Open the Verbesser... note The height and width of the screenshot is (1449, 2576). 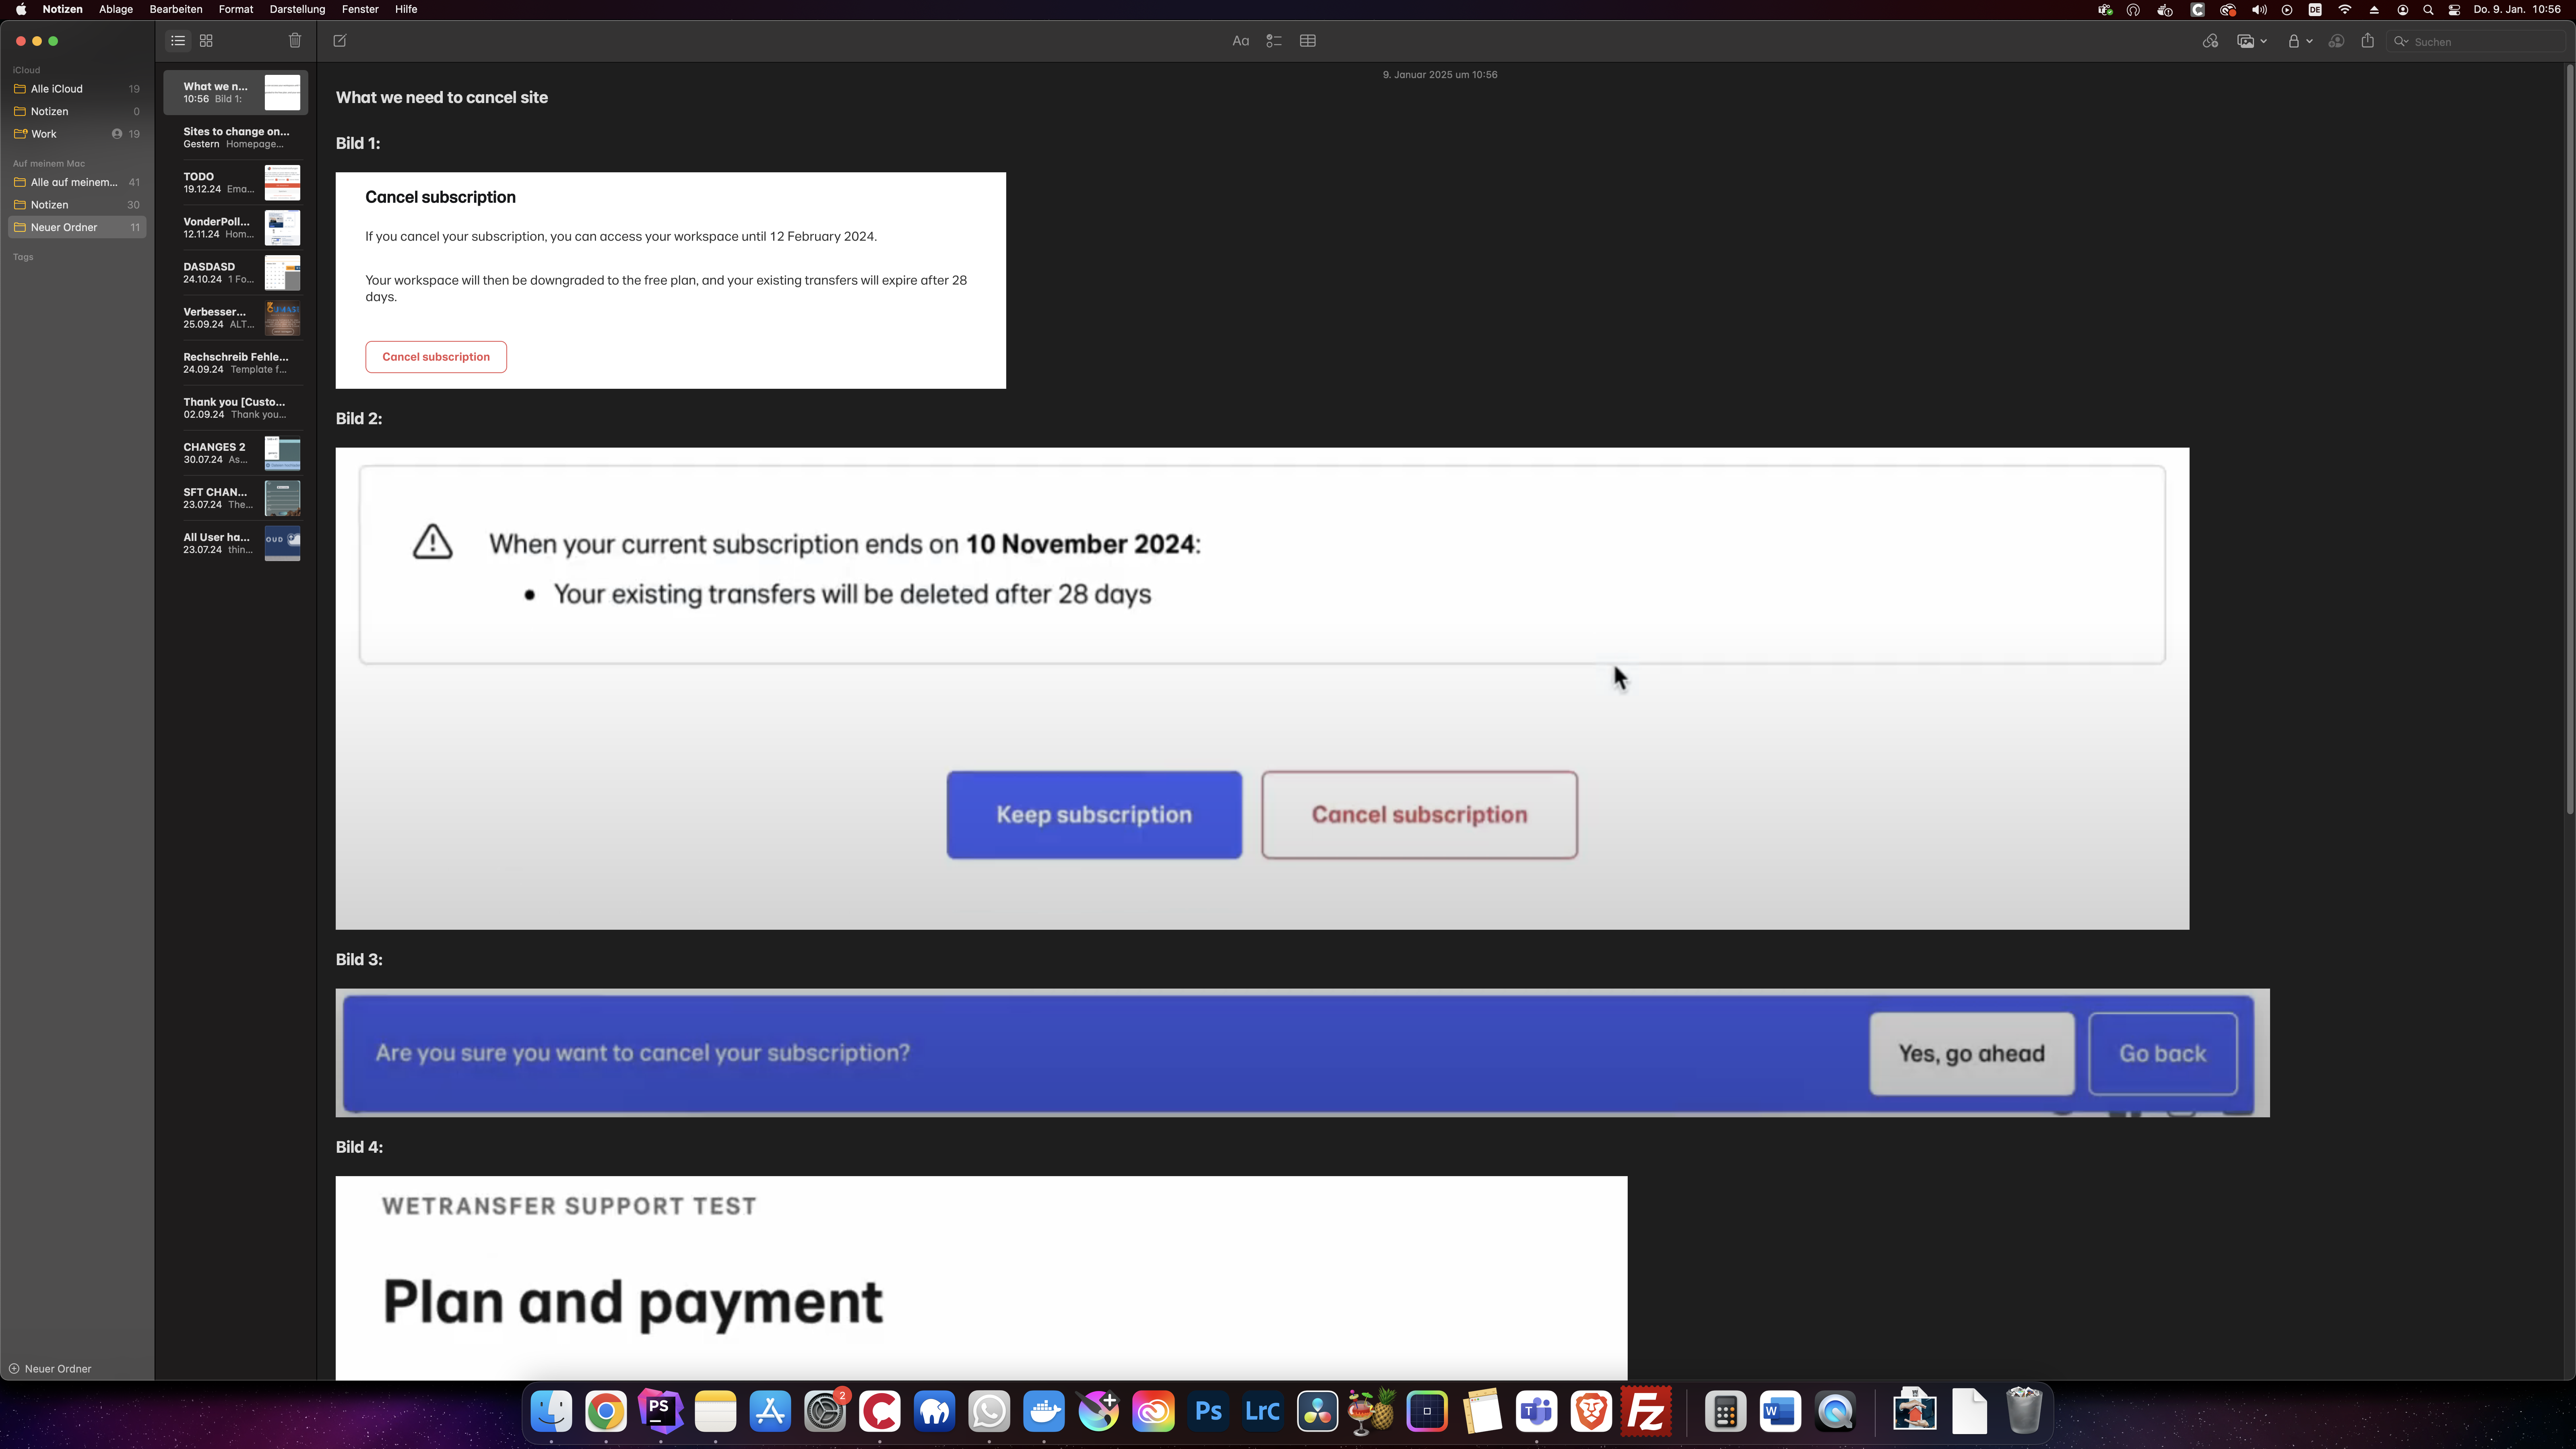(x=236, y=317)
